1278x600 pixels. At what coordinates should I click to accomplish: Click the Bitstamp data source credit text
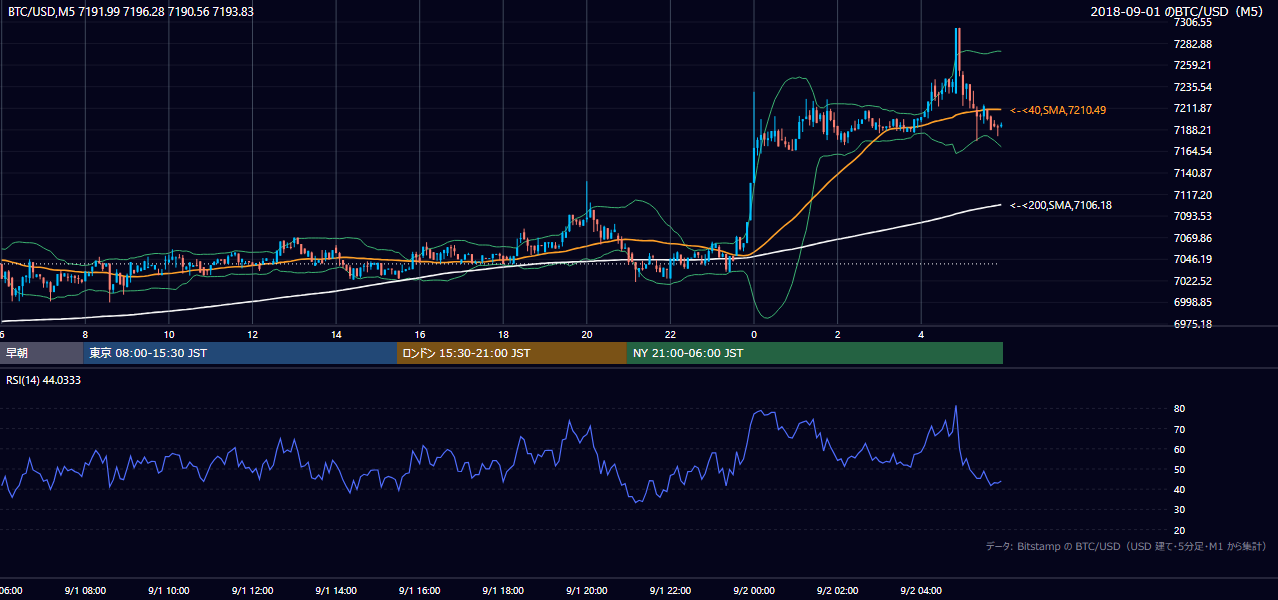[1127, 546]
